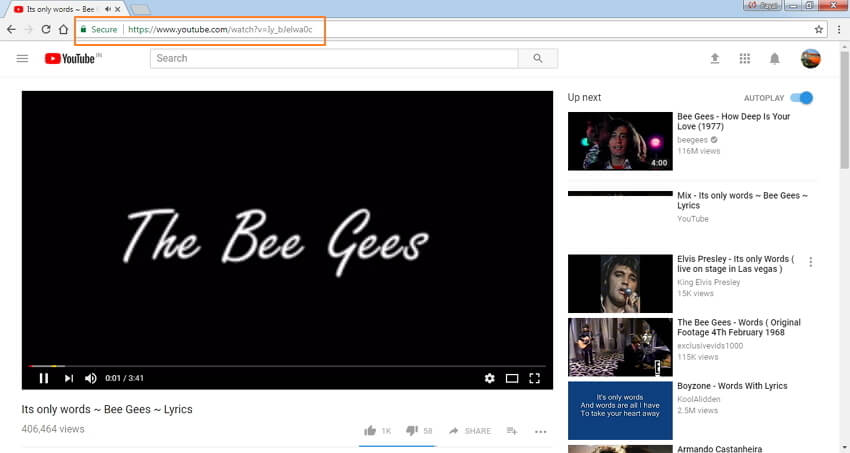Click the video progress bar
The image size is (850, 453).
[287, 366]
